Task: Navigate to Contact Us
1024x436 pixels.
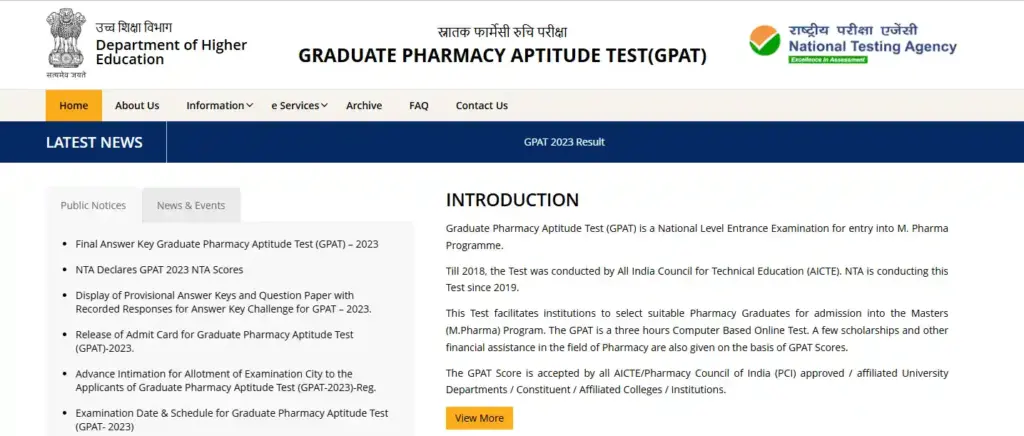Action: point(482,106)
